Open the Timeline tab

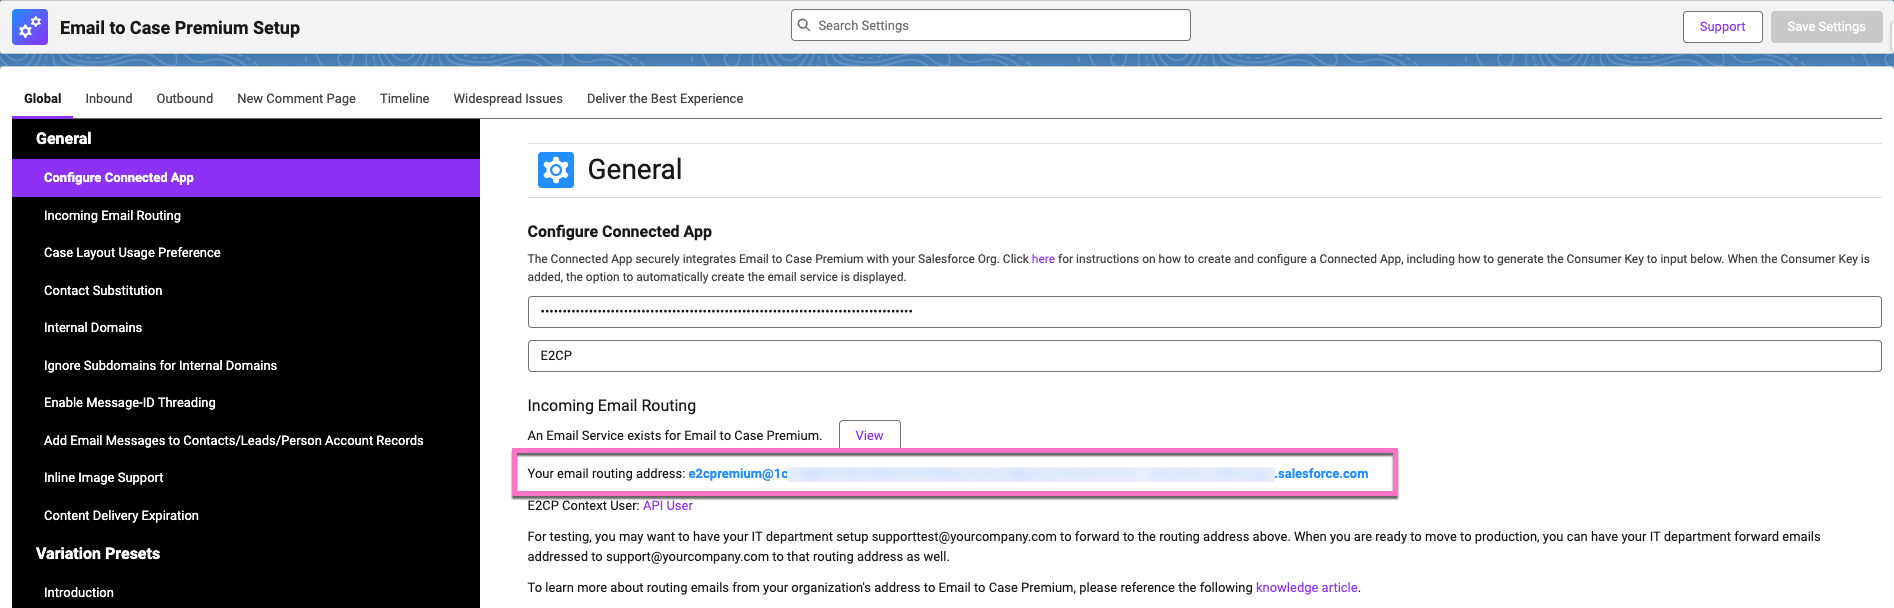pos(404,98)
